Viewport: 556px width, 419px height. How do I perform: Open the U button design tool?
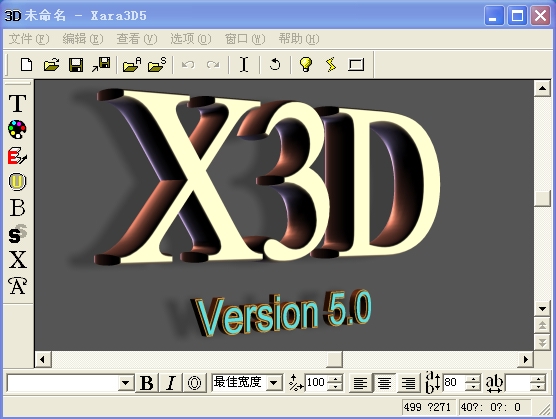tap(17, 181)
